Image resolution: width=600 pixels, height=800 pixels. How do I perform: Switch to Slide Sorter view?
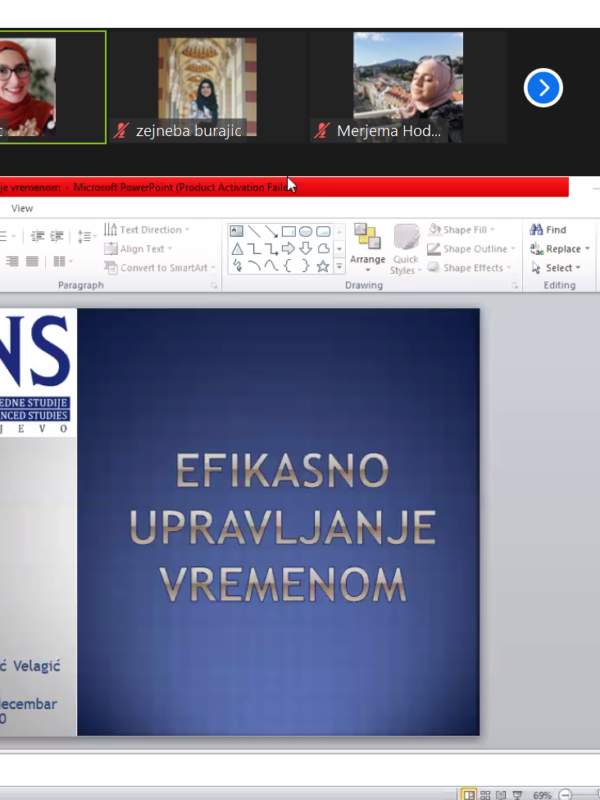(486, 793)
